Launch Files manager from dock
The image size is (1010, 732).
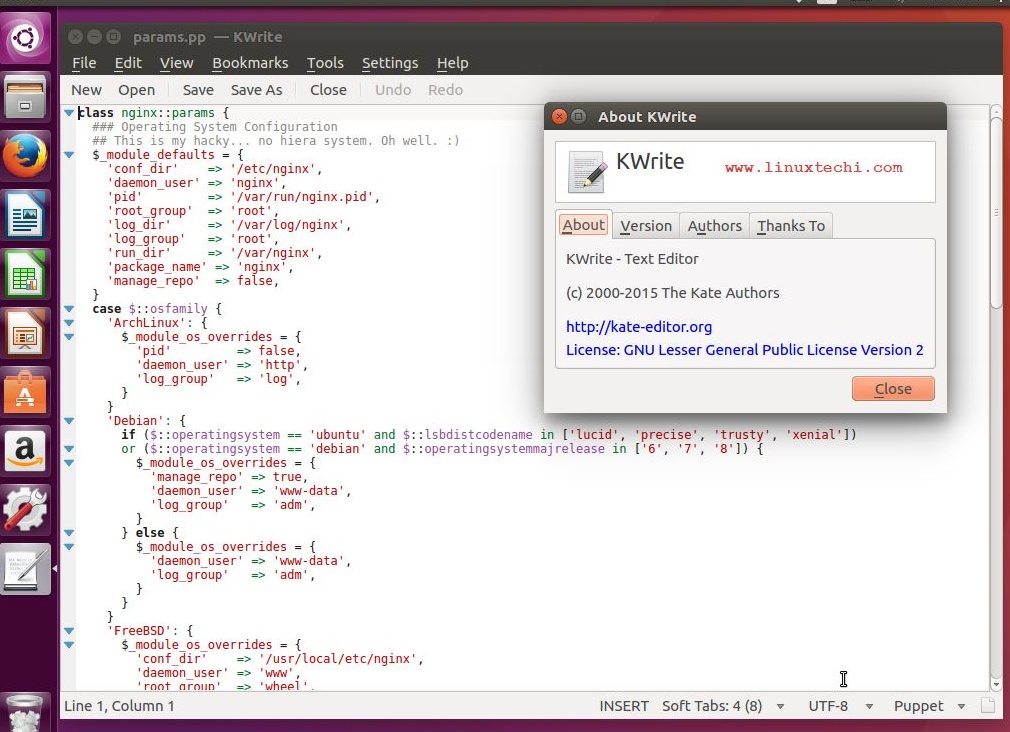point(24,98)
